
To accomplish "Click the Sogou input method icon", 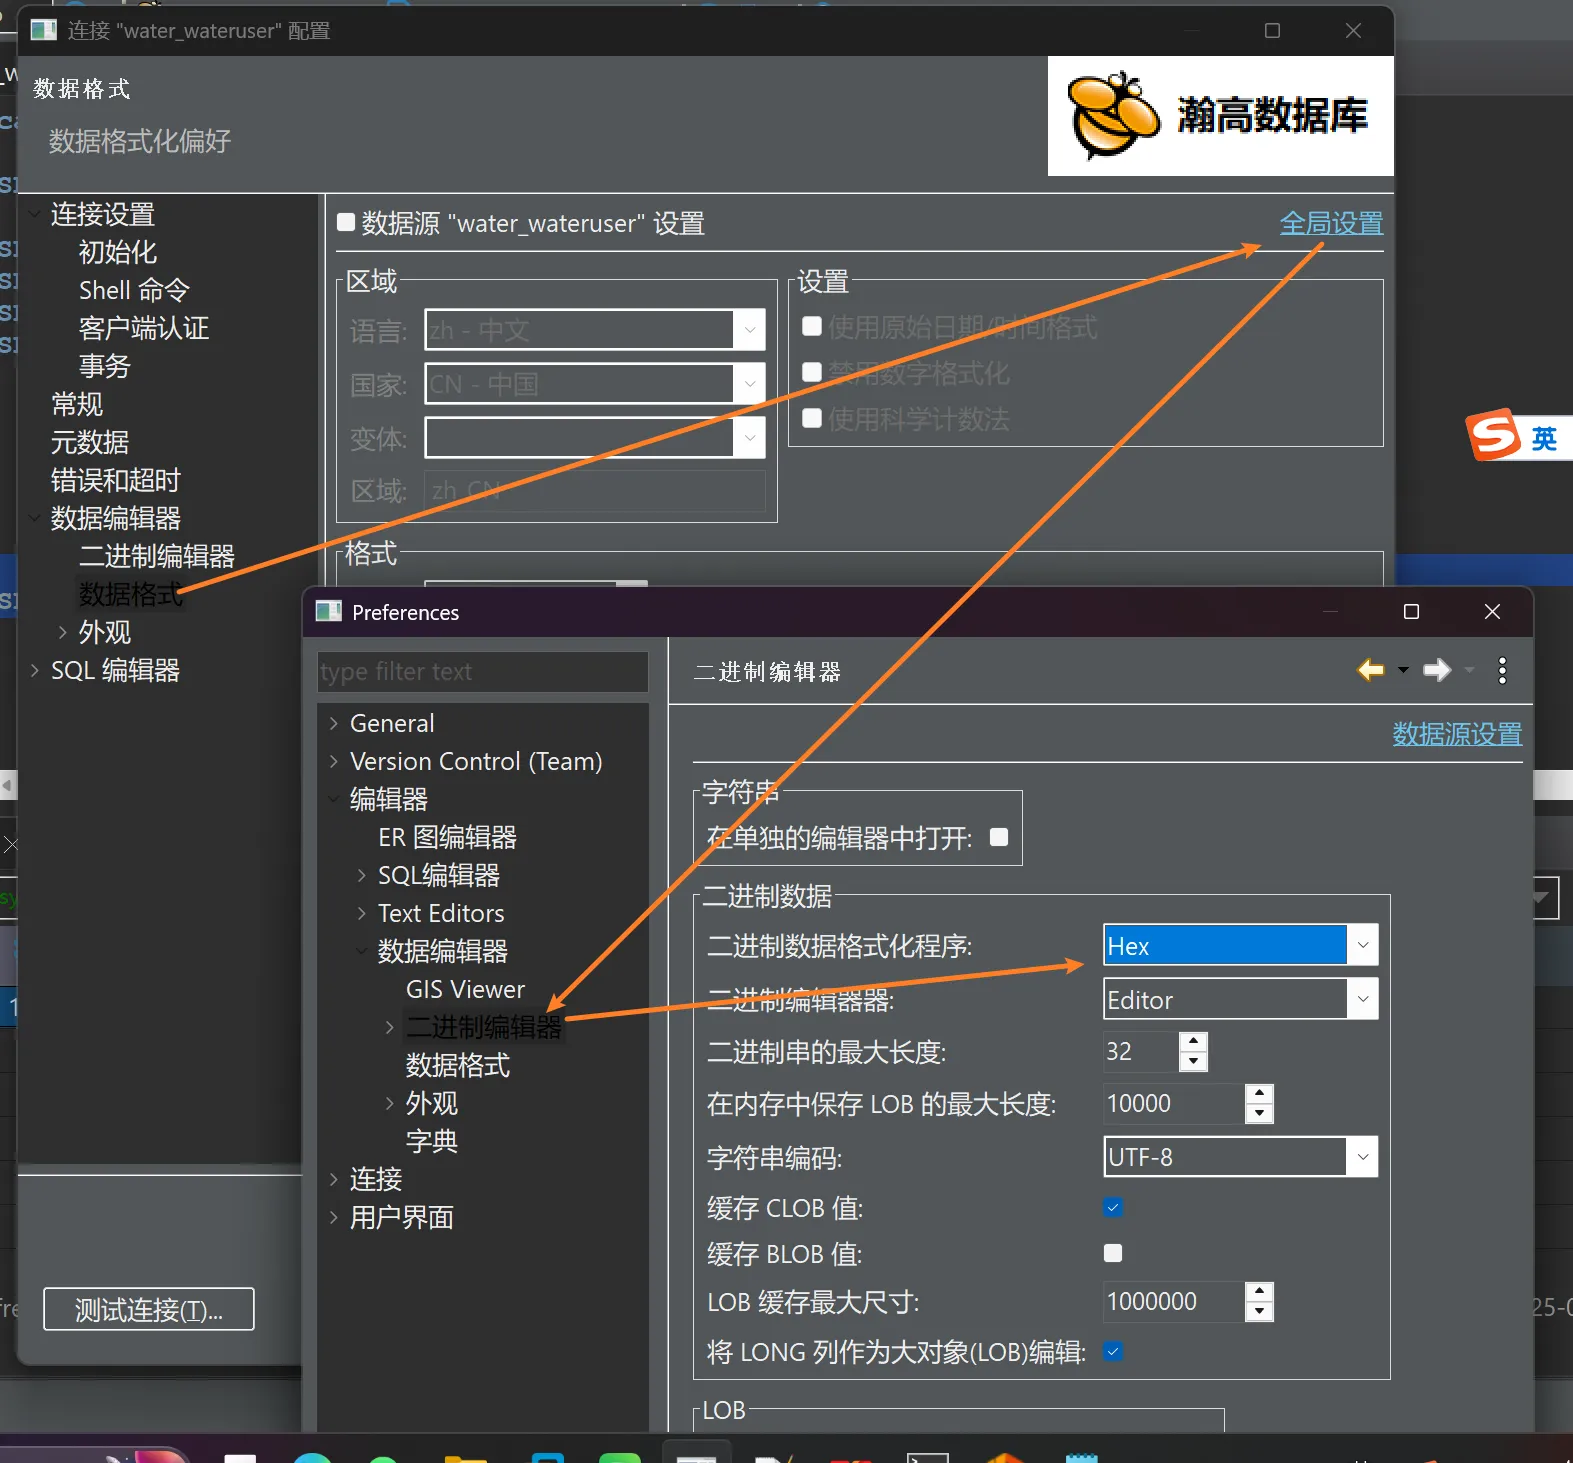I will click(1494, 436).
